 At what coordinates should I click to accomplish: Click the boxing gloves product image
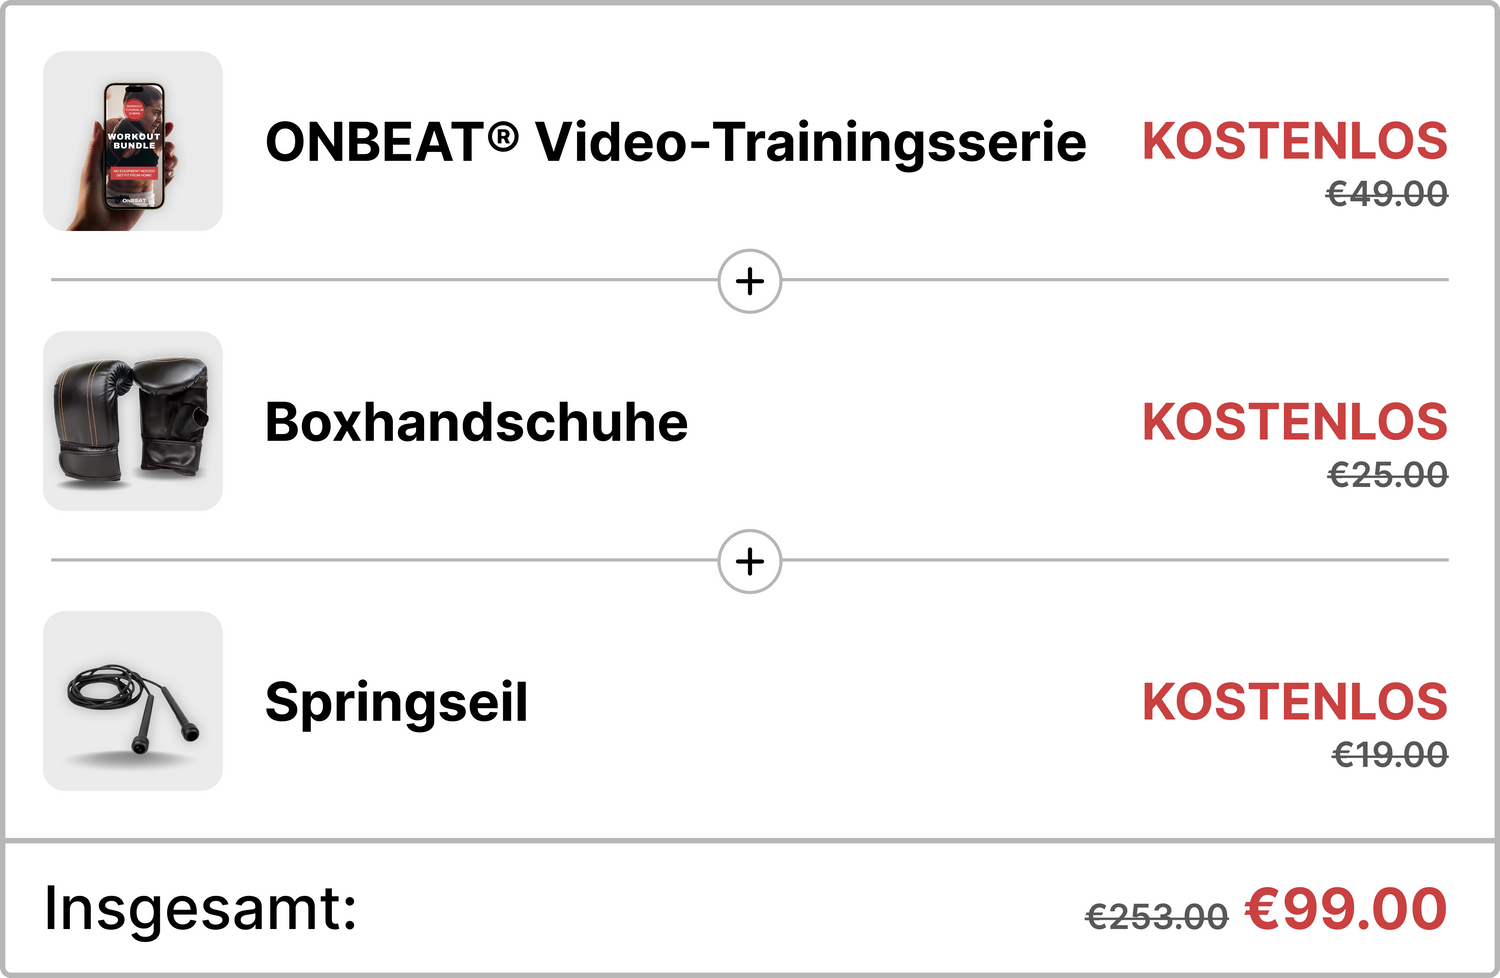tap(133, 421)
